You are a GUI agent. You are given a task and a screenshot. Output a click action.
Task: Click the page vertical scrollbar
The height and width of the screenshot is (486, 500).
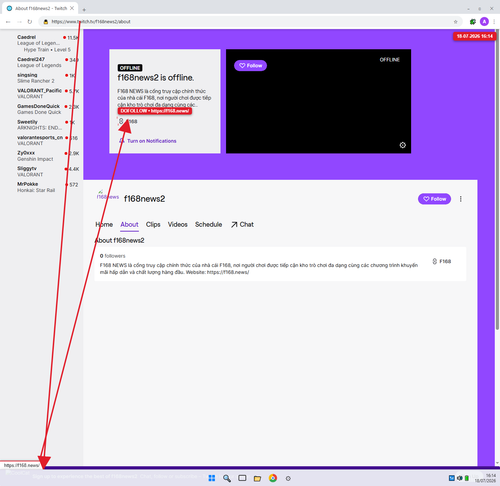[497, 180]
